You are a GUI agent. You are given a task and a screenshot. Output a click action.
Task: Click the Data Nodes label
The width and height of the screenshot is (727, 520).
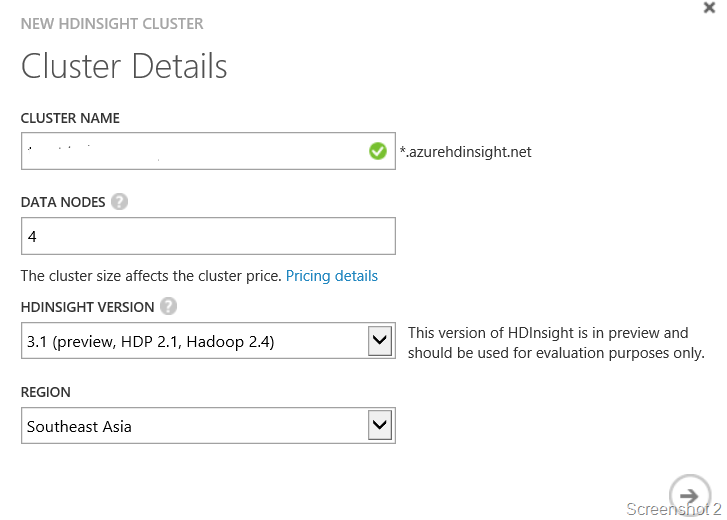tap(62, 202)
